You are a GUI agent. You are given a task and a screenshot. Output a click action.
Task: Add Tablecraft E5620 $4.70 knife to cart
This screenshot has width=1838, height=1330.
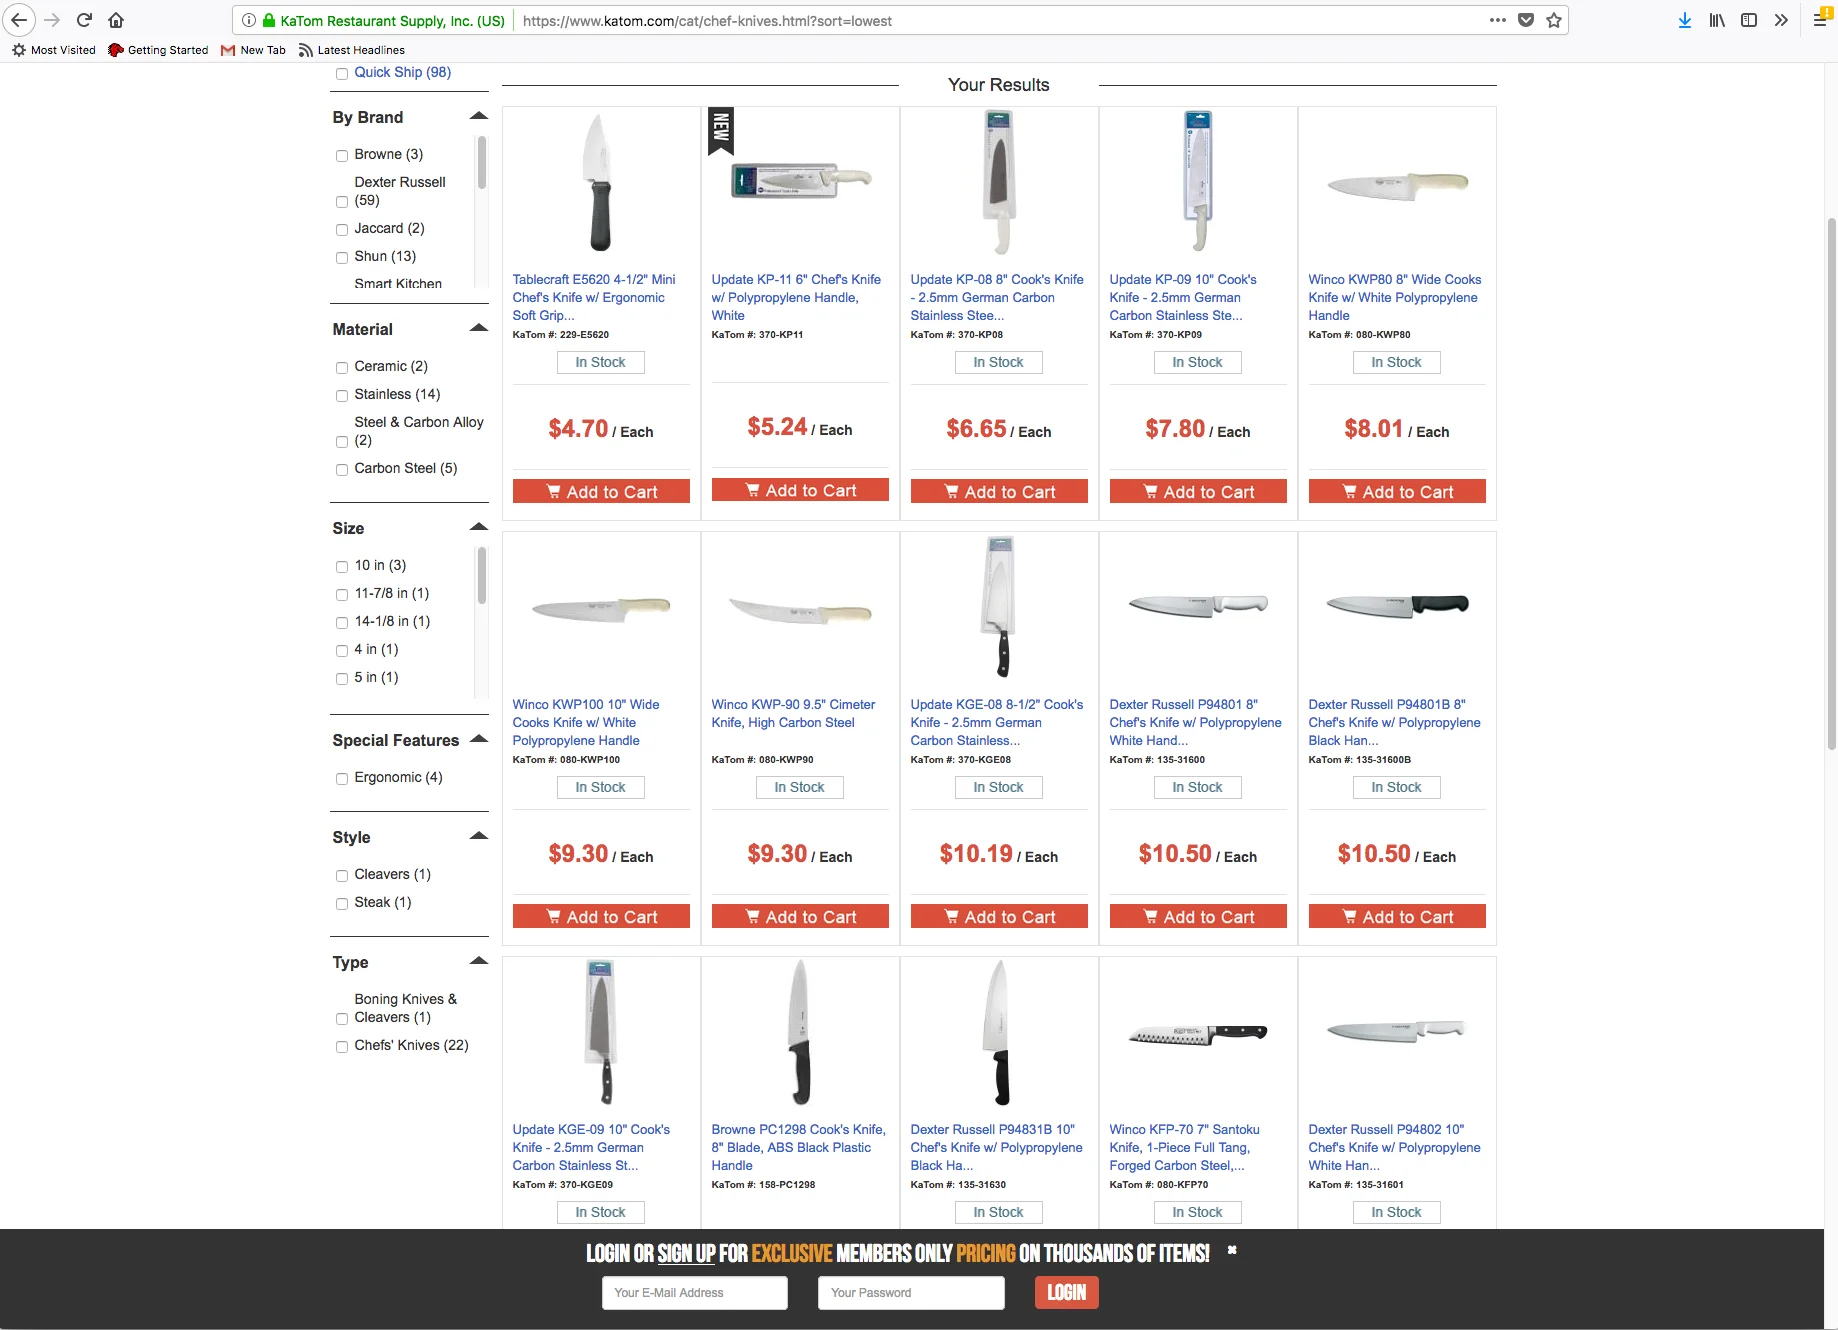point(601,492)
